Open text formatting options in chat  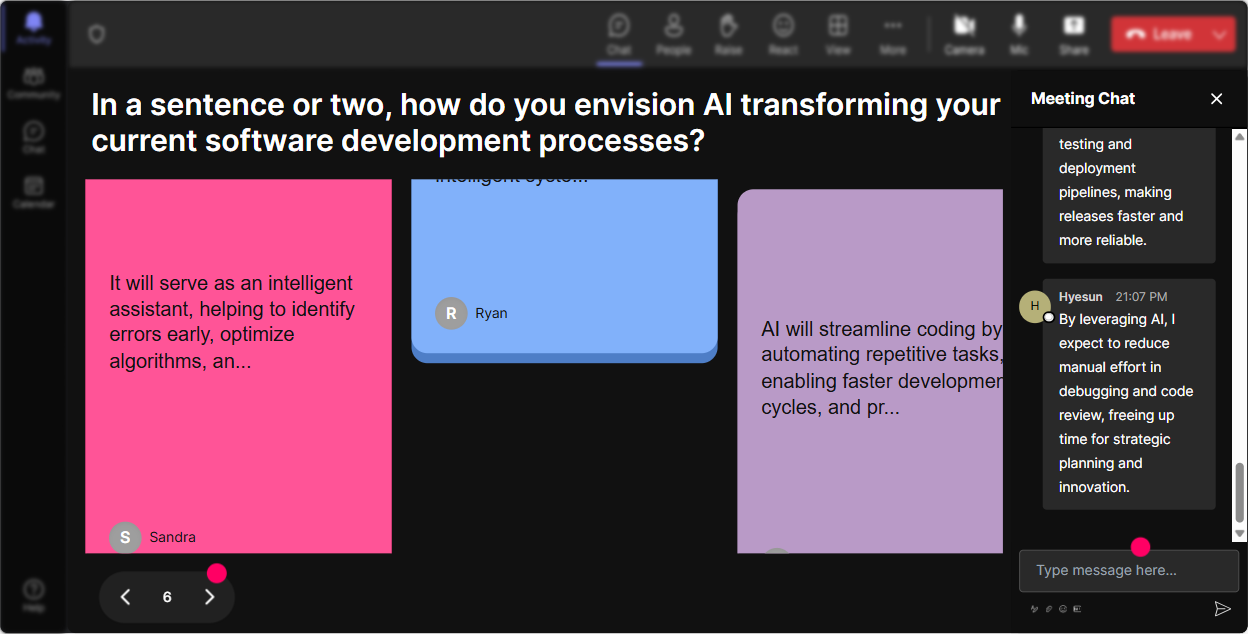coord(1035,608)
